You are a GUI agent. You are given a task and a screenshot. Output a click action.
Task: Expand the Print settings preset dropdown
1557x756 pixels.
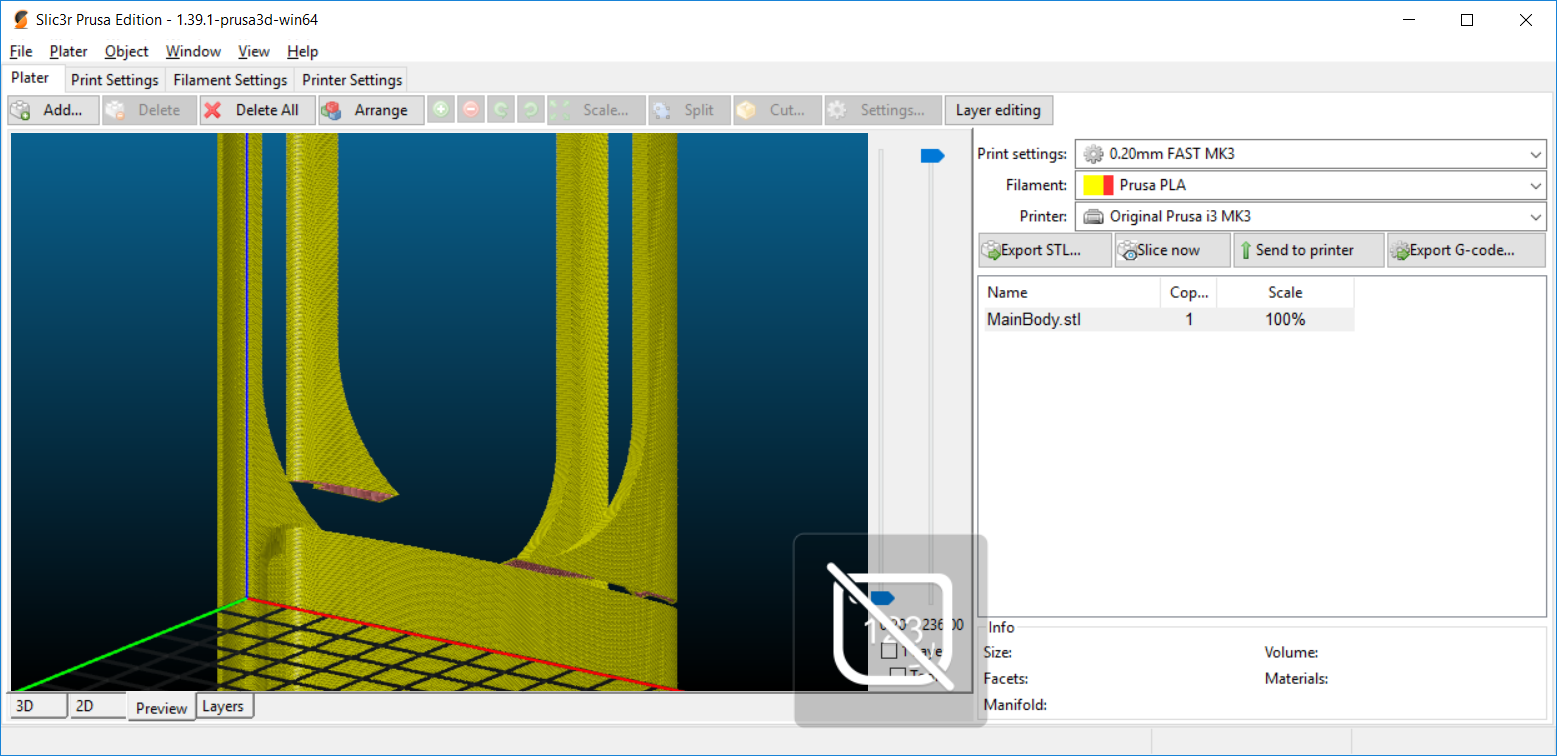pos(1536,154)
